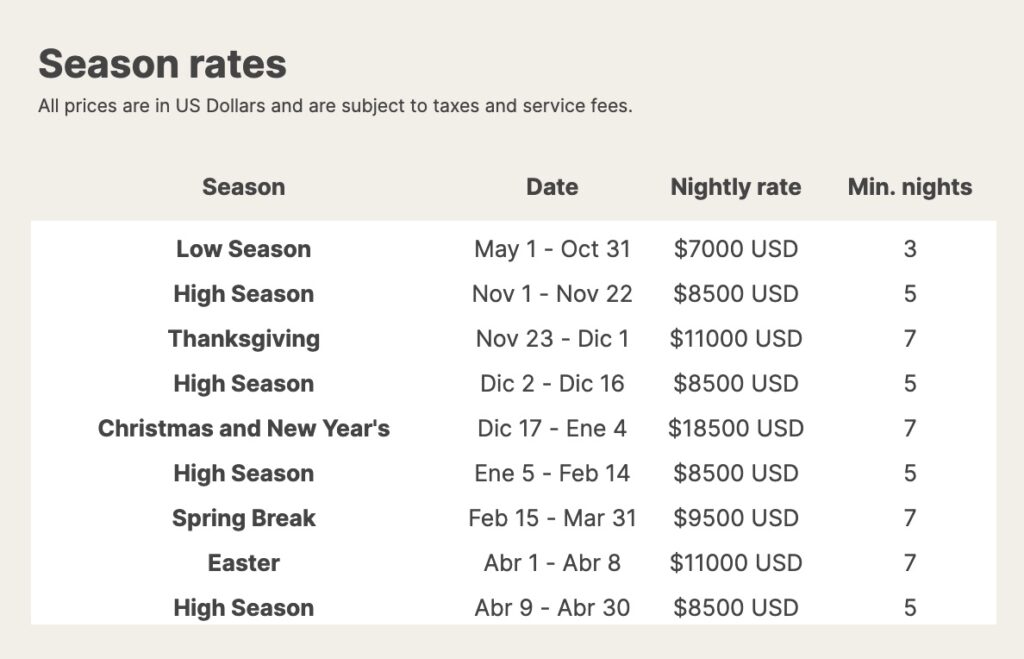This screenshot has height=659, width=1024.
Task: Click the Season rates heading
Action: pyautogui.click(x=162, y=65)
